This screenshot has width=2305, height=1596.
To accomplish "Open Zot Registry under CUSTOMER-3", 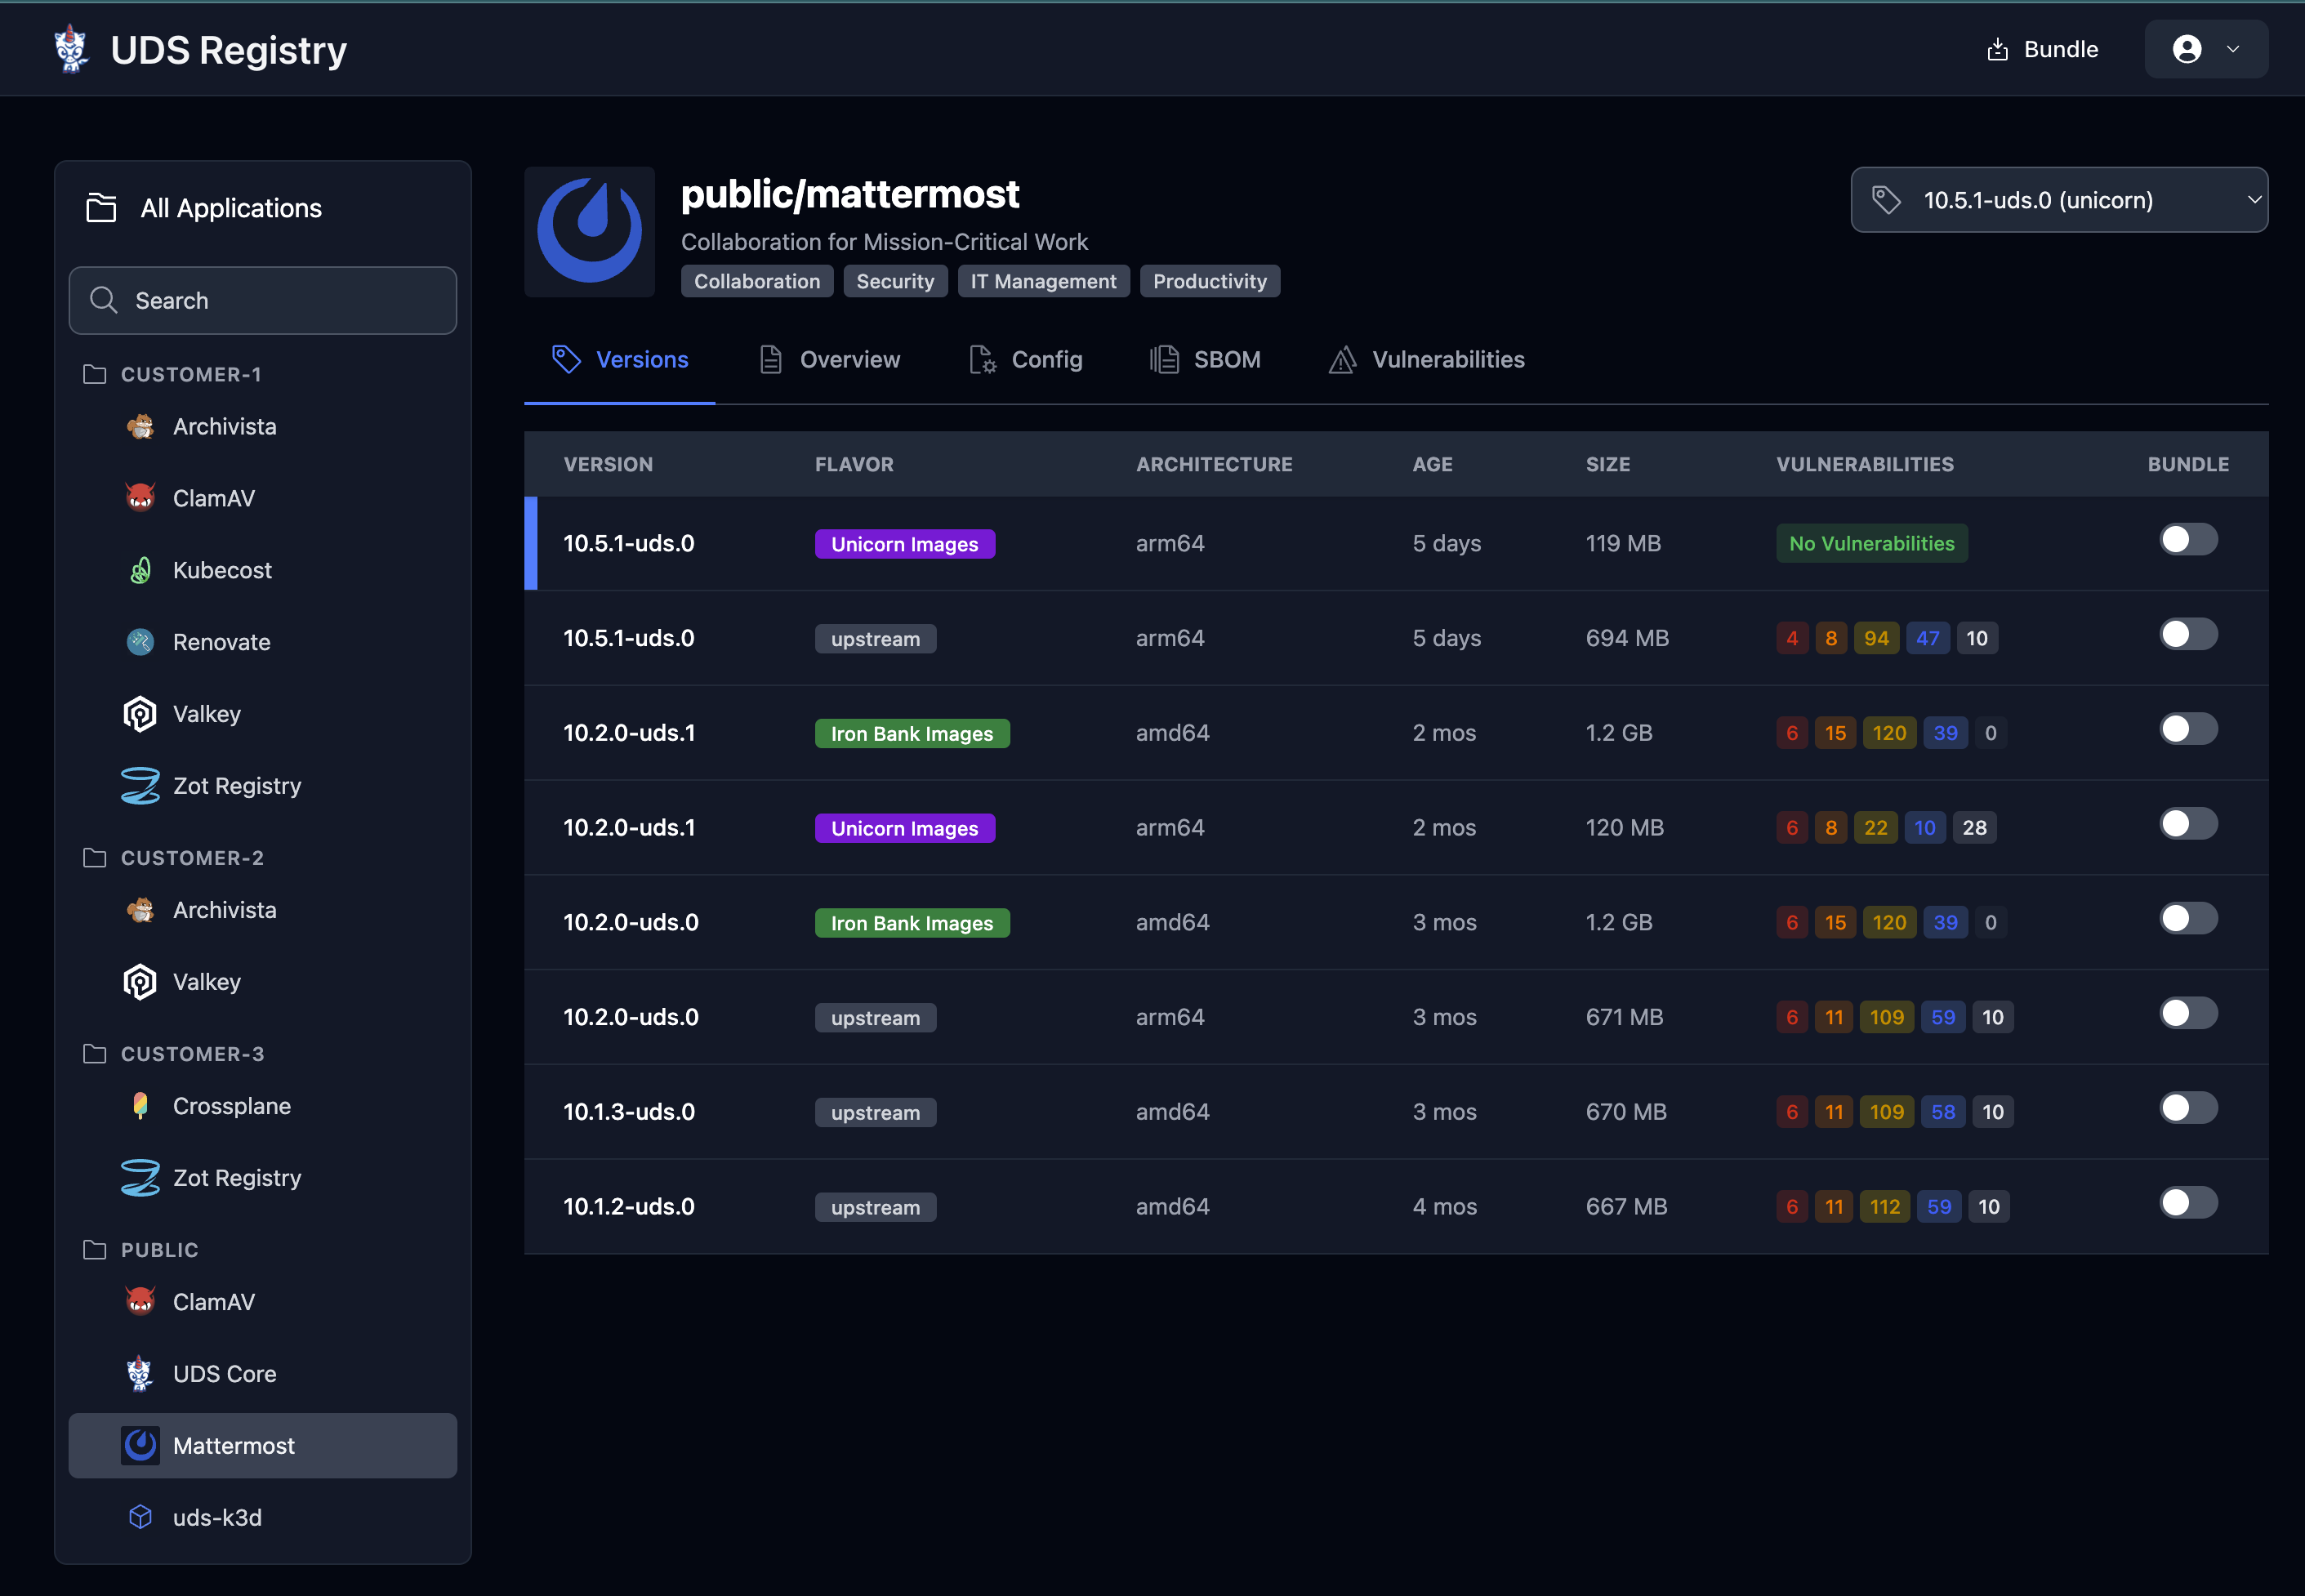I will [x=141, y=1177].
